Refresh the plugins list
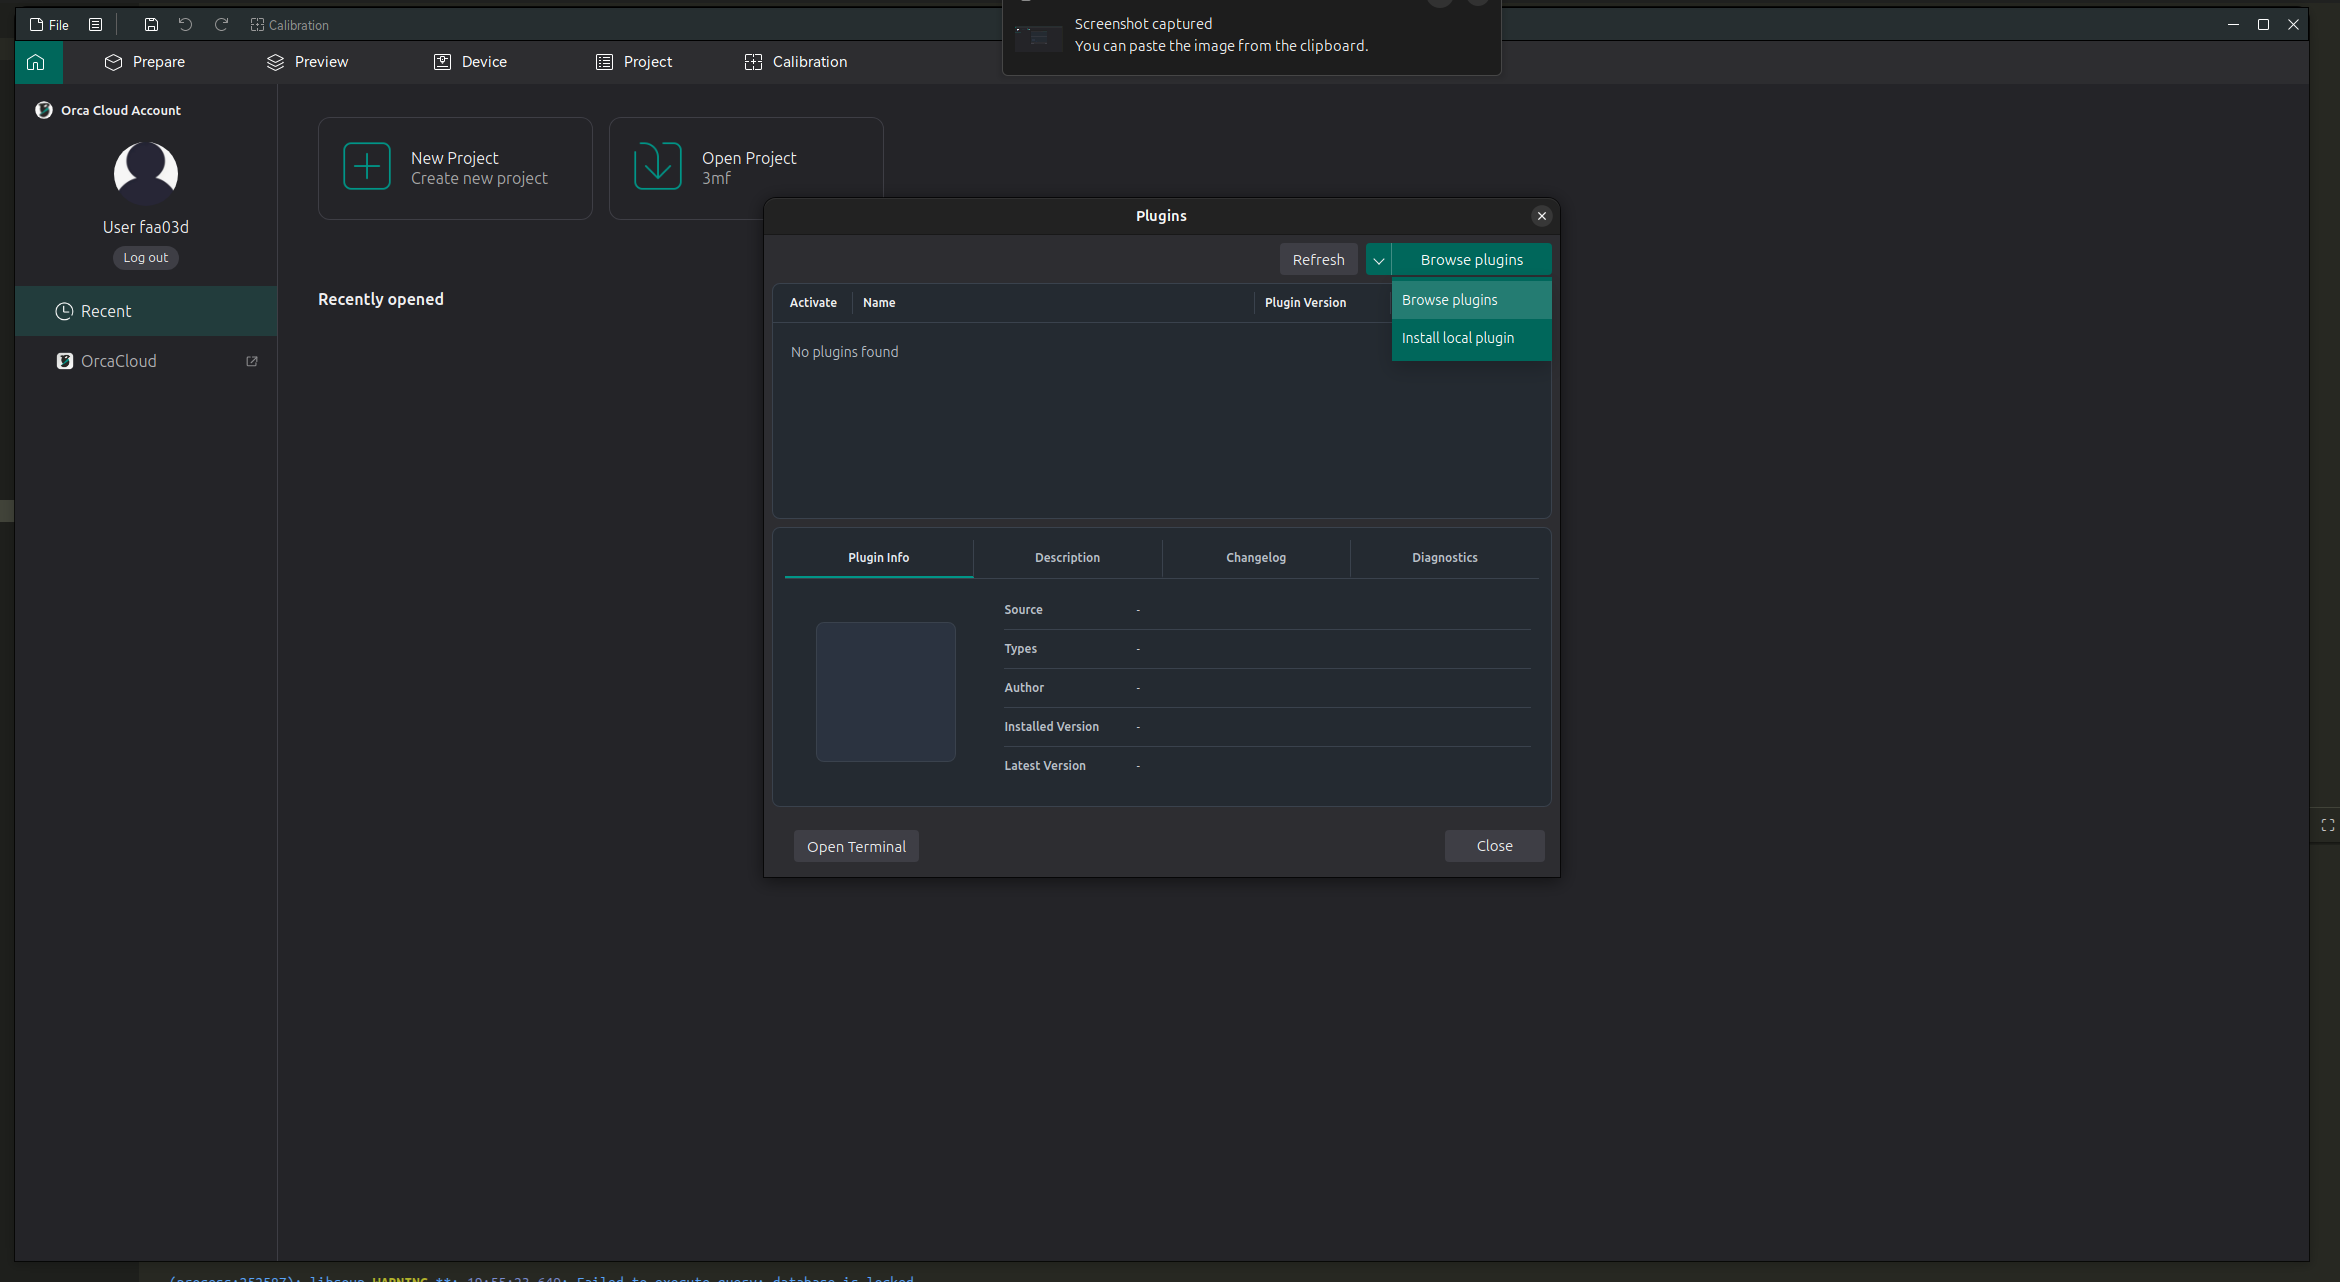2340x1282 pixels. (1318, 259)
